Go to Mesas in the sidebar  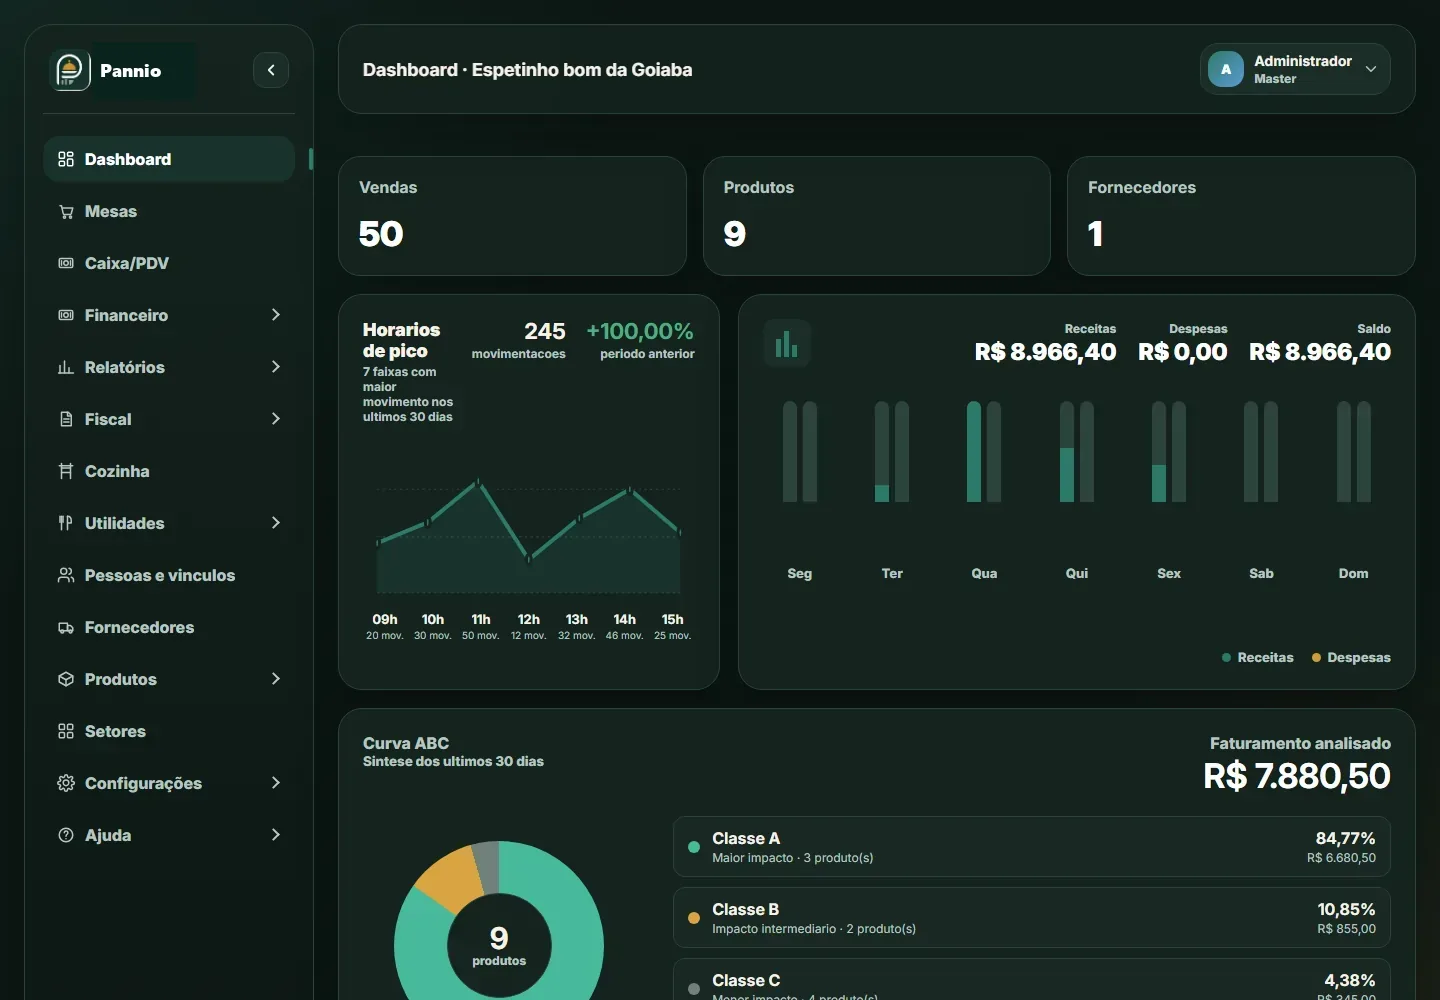tap(169, 211)
